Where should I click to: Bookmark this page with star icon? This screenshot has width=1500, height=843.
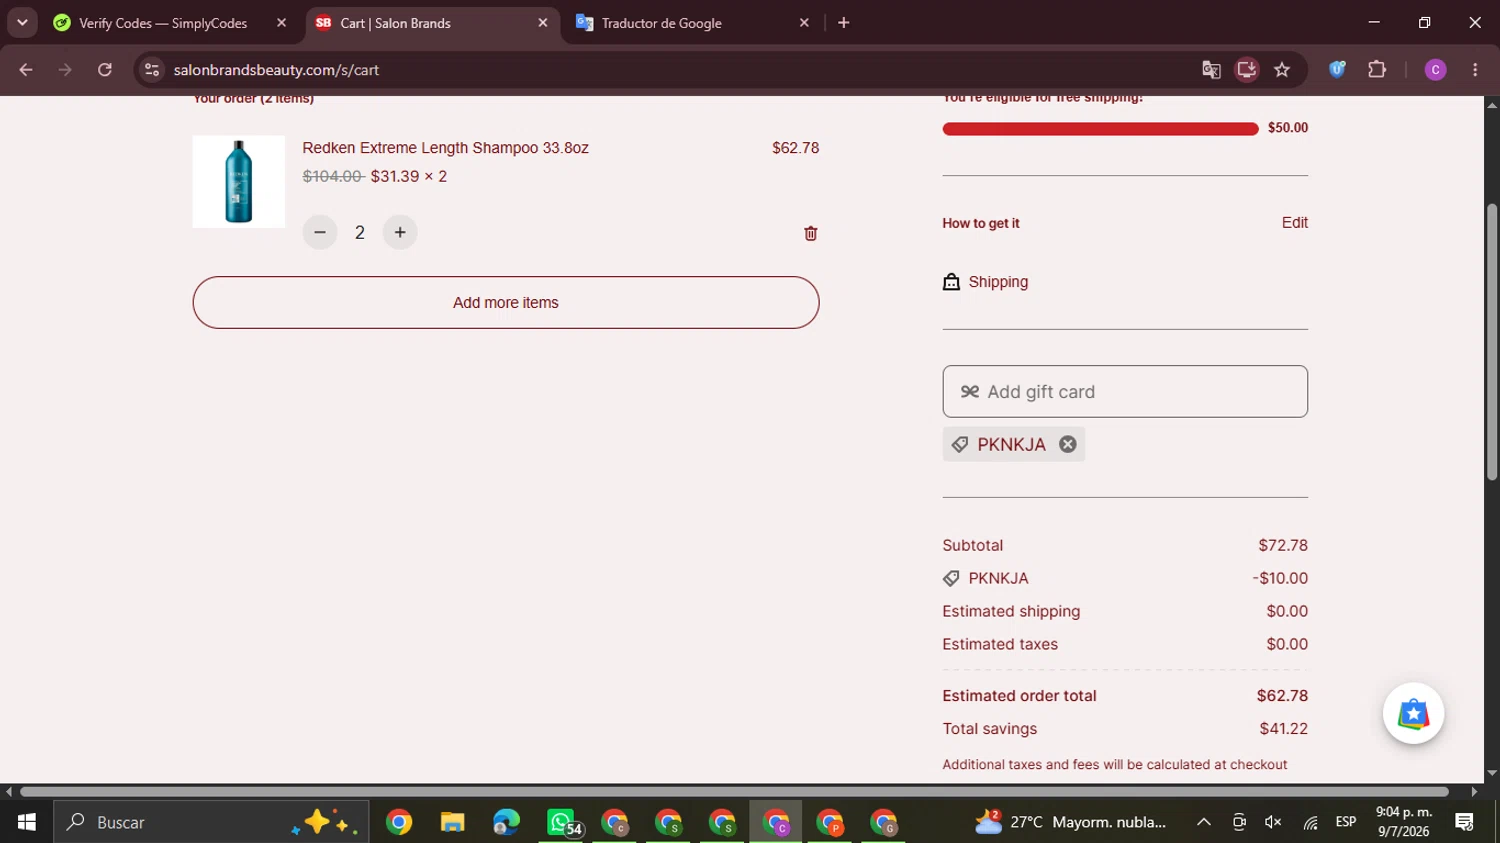(x=1282, y=70)
